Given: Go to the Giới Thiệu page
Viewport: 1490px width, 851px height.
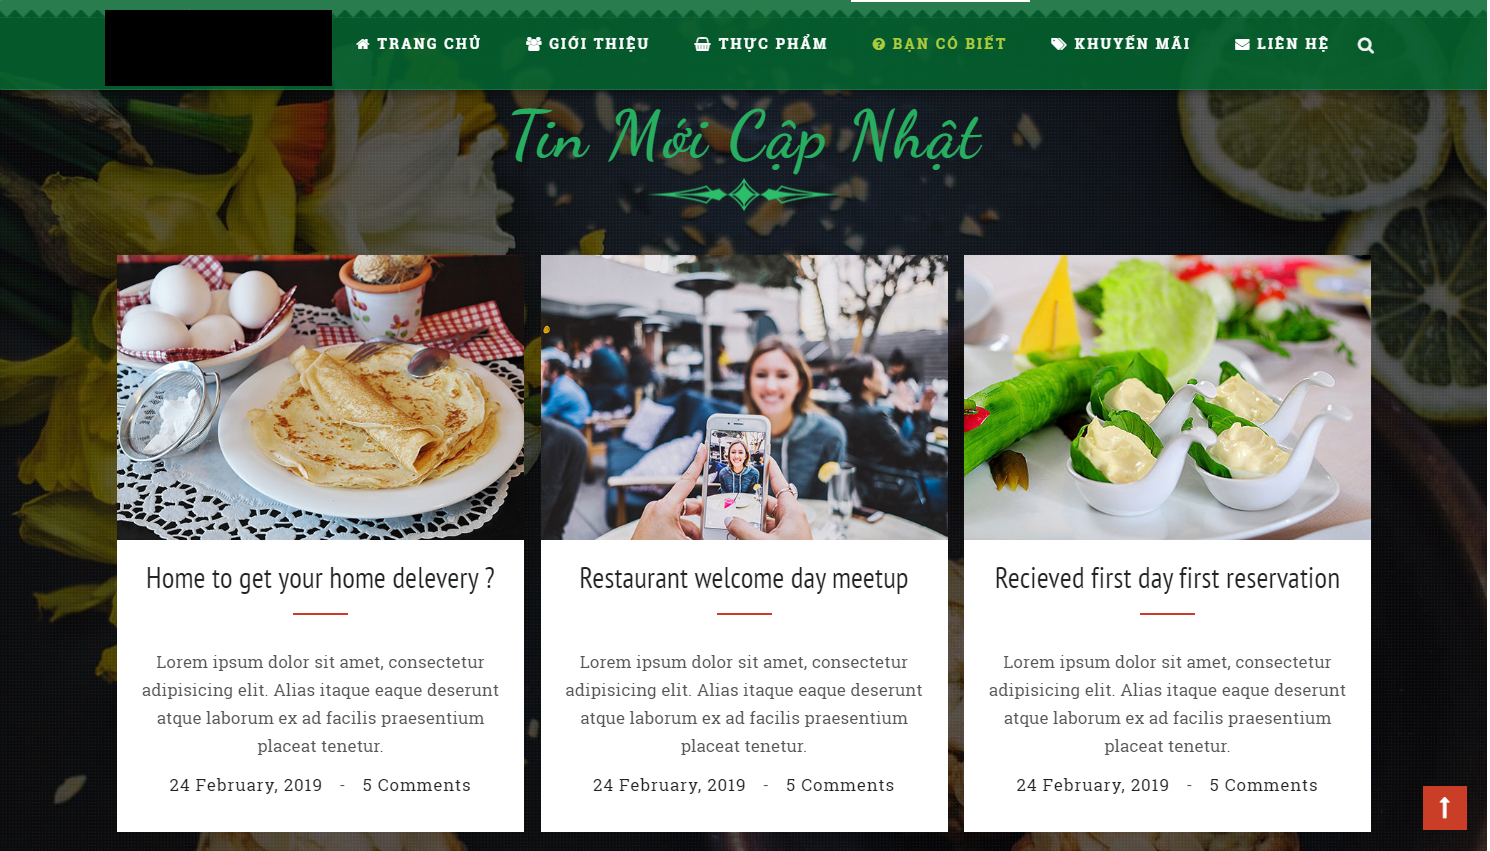Looking at the screenshot, I should point(587,44).
